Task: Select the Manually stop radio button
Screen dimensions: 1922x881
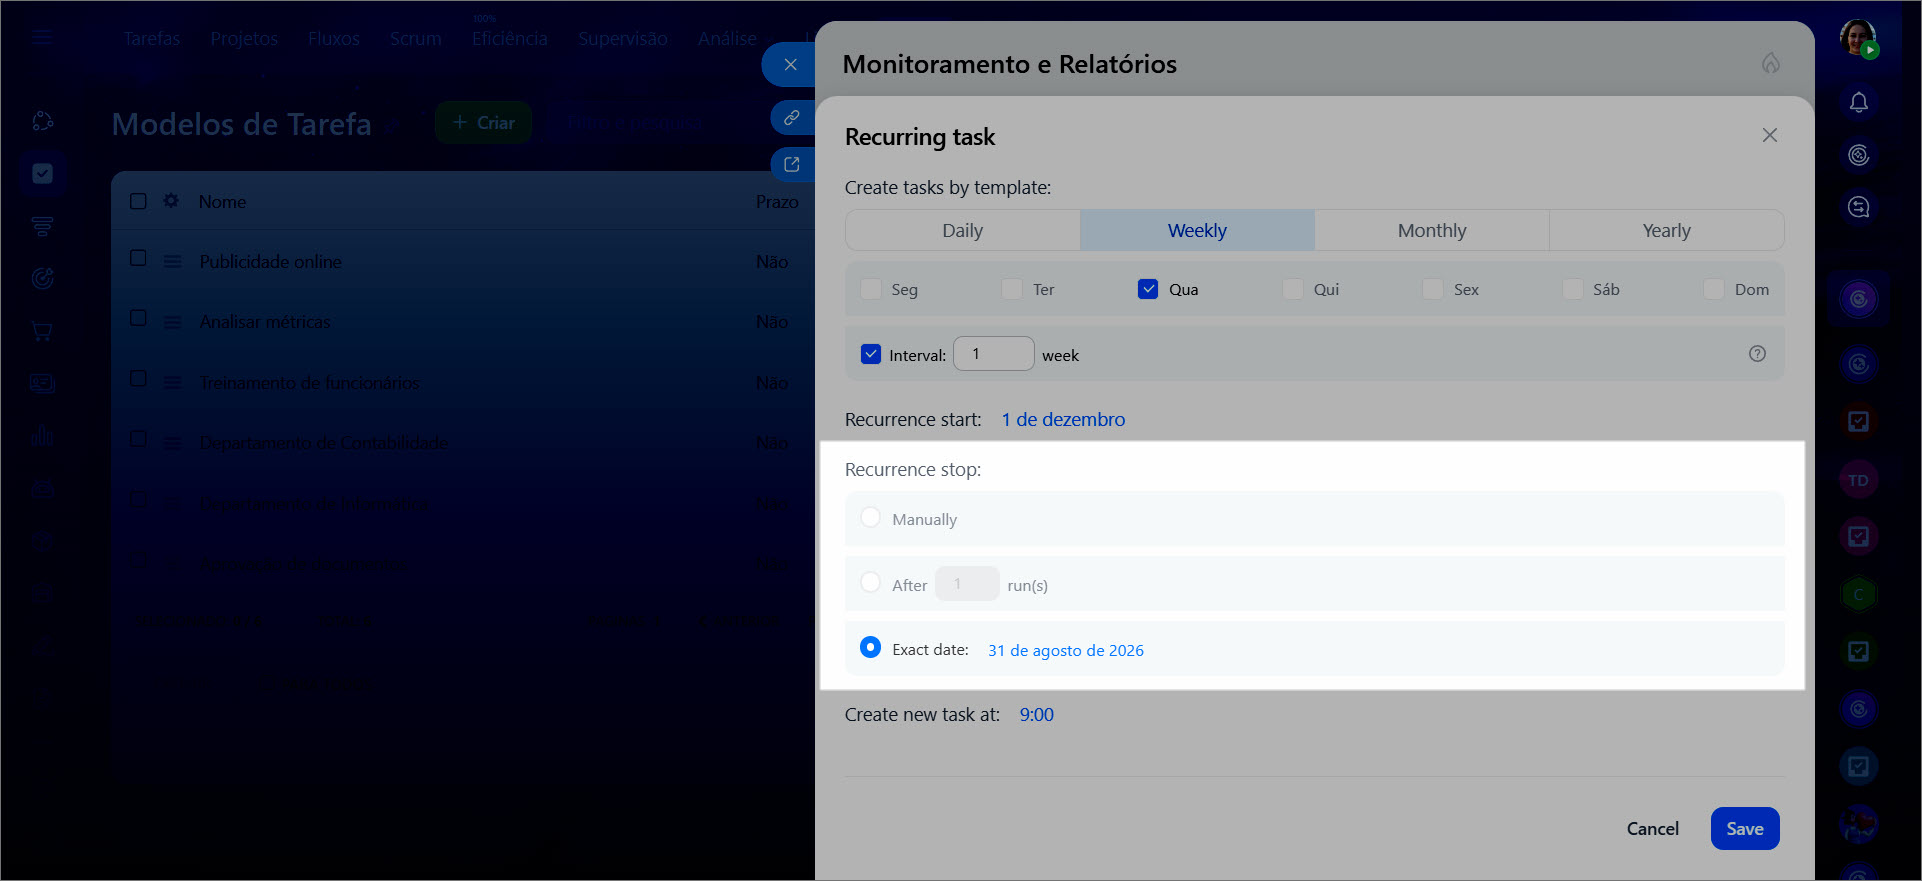Action: [x=870, y=518]
